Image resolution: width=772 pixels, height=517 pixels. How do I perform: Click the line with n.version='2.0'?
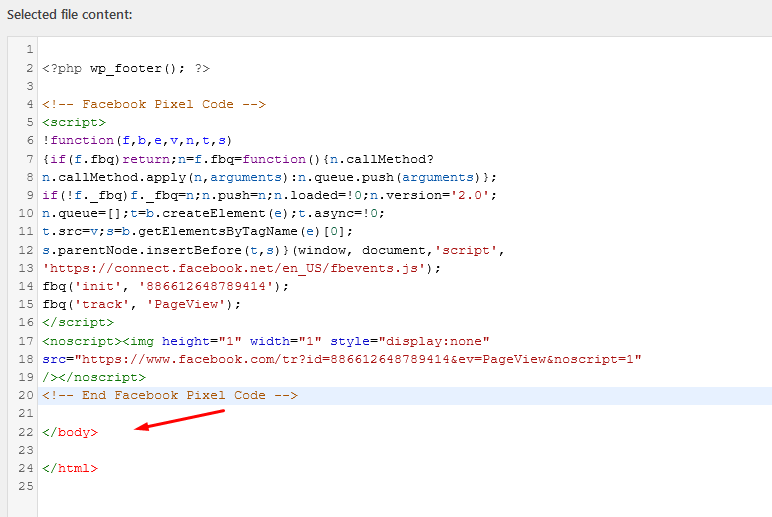coord(269,195)
